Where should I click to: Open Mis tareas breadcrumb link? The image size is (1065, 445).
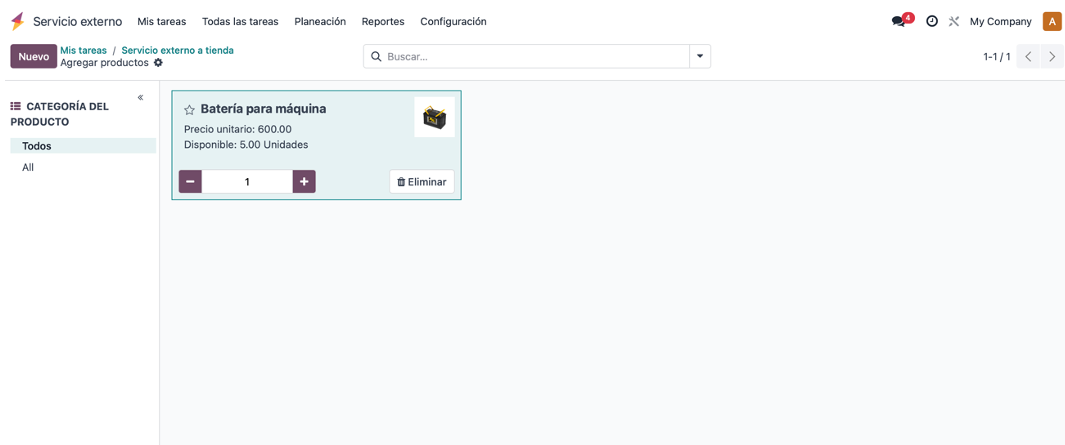84,50
